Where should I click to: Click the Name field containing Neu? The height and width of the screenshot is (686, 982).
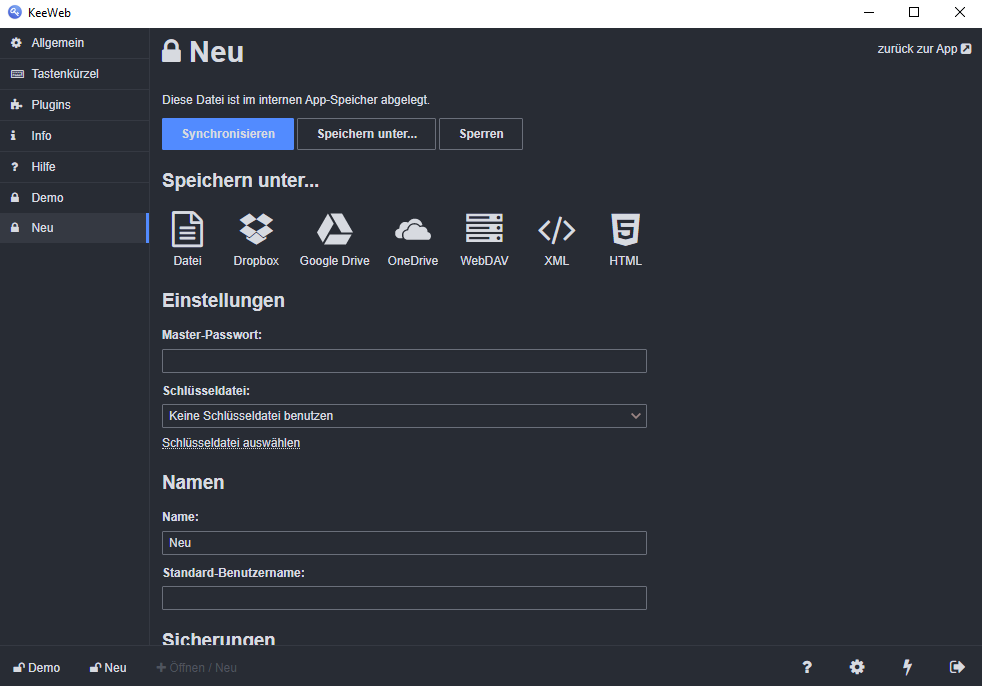coord(404,543)
